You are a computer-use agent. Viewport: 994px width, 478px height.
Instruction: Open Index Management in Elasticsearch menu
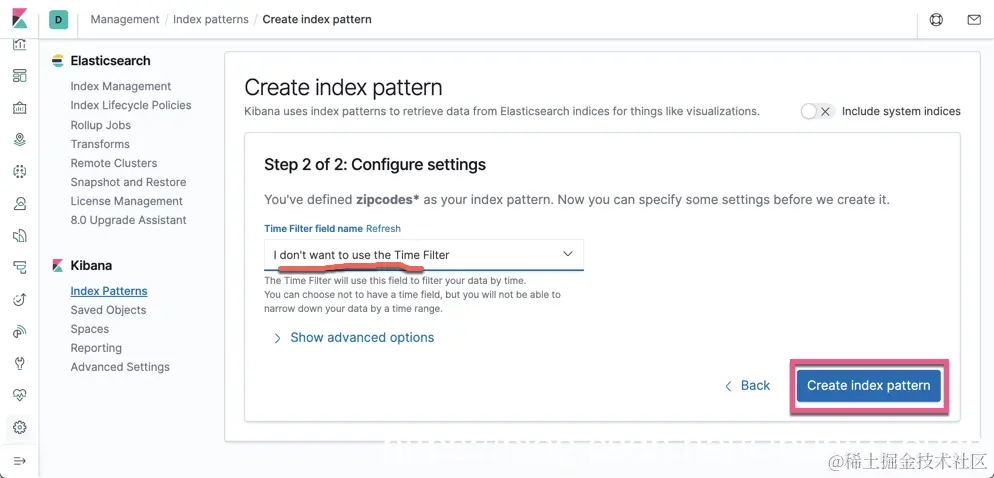tap(121, 86)
